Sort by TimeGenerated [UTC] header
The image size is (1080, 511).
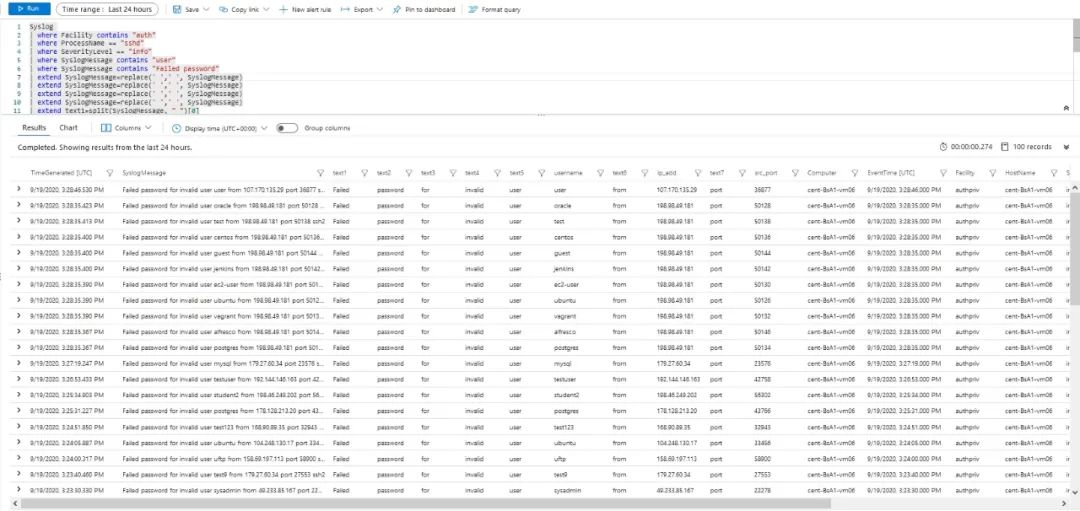61,173
